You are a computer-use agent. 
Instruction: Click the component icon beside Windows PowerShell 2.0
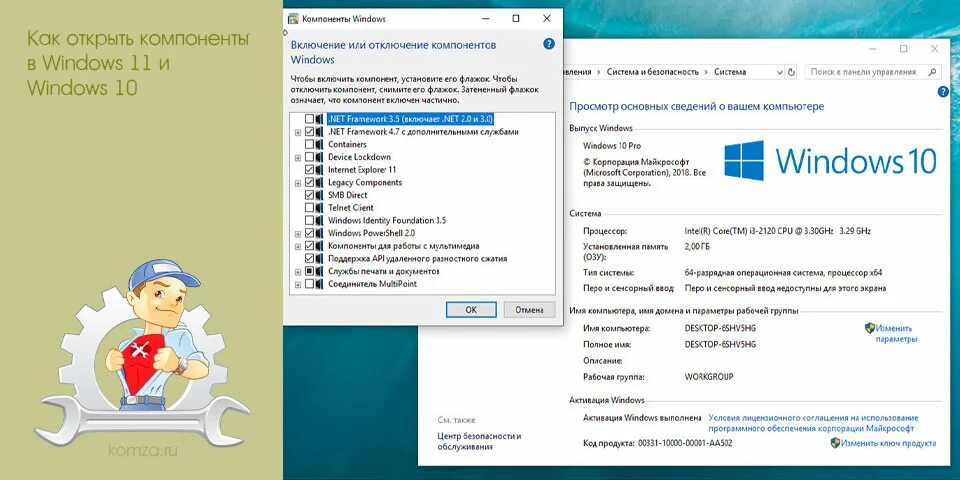(320, 233)
